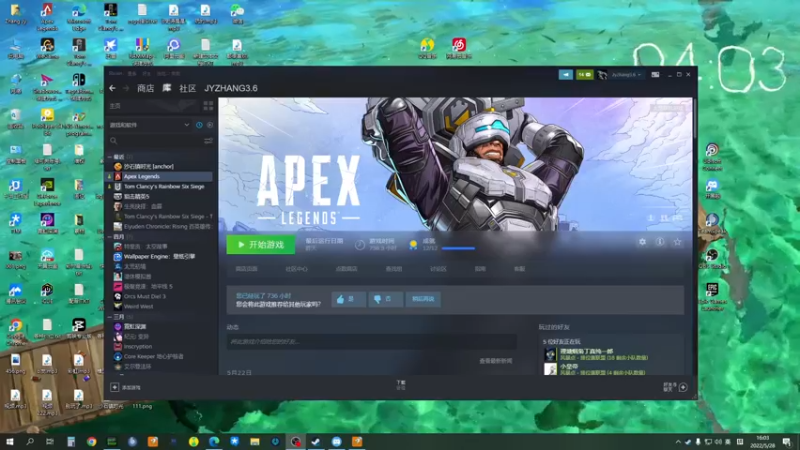Screen dimensions: 800x450
Task: Expand the games and software filter dropdown
Action: (149, 125)
